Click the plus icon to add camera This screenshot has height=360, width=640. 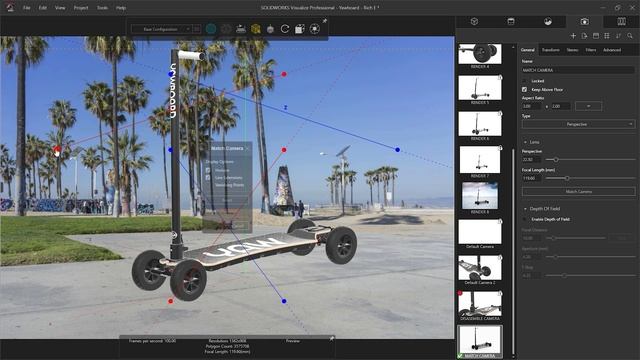pos(573,36)
